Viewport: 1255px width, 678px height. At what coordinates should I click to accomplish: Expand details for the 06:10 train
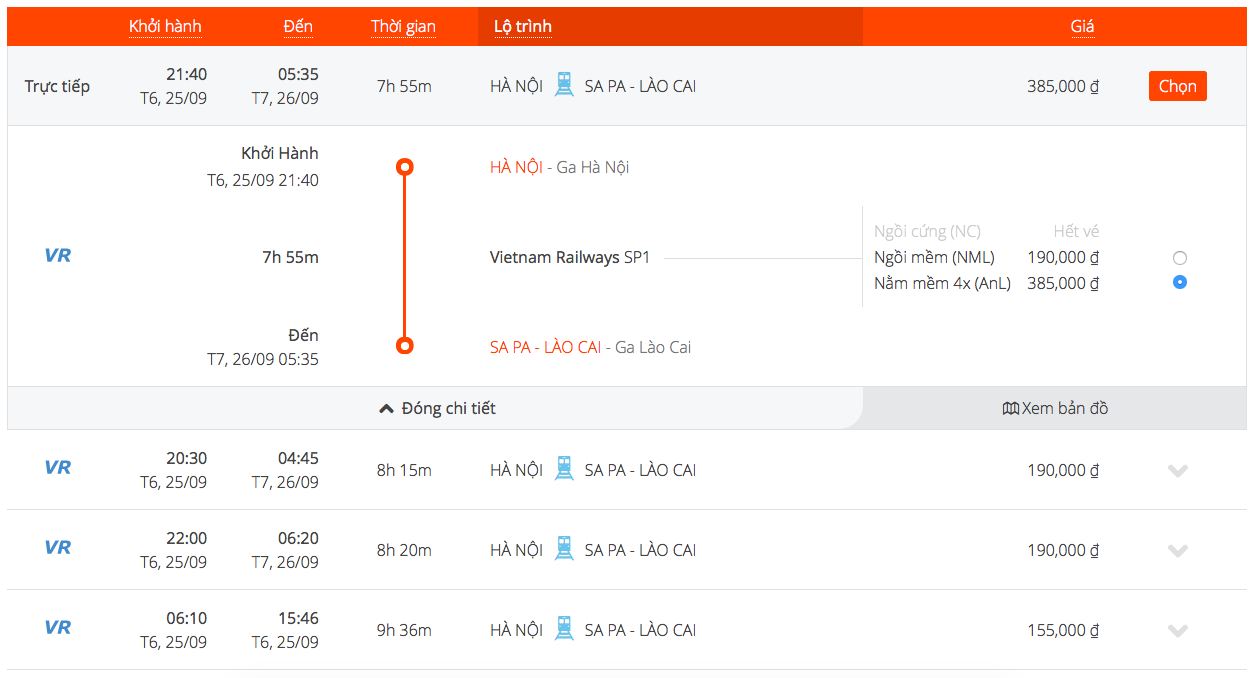tap(1178, 630)
